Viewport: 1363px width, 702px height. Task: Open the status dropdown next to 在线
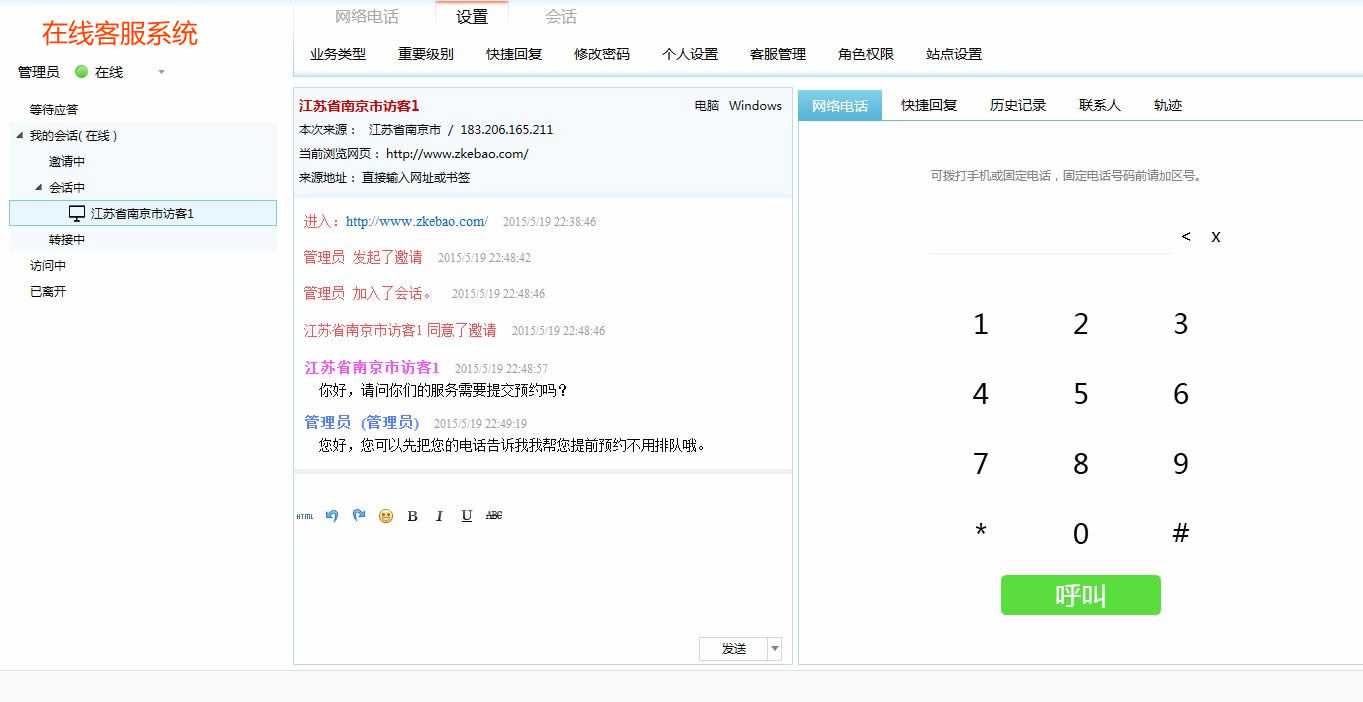[x=160, y=72]
